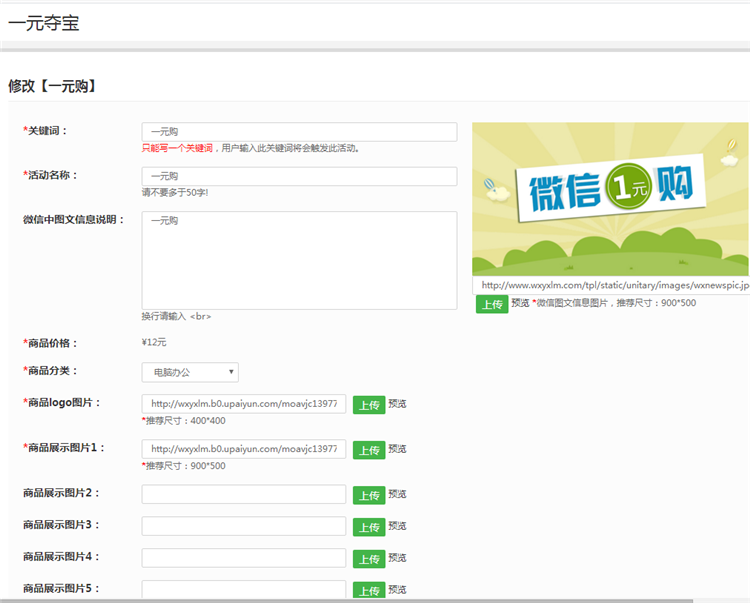Click the 请不要多于50字! hint
750x603 pixels.
click(x=175, y=192)
